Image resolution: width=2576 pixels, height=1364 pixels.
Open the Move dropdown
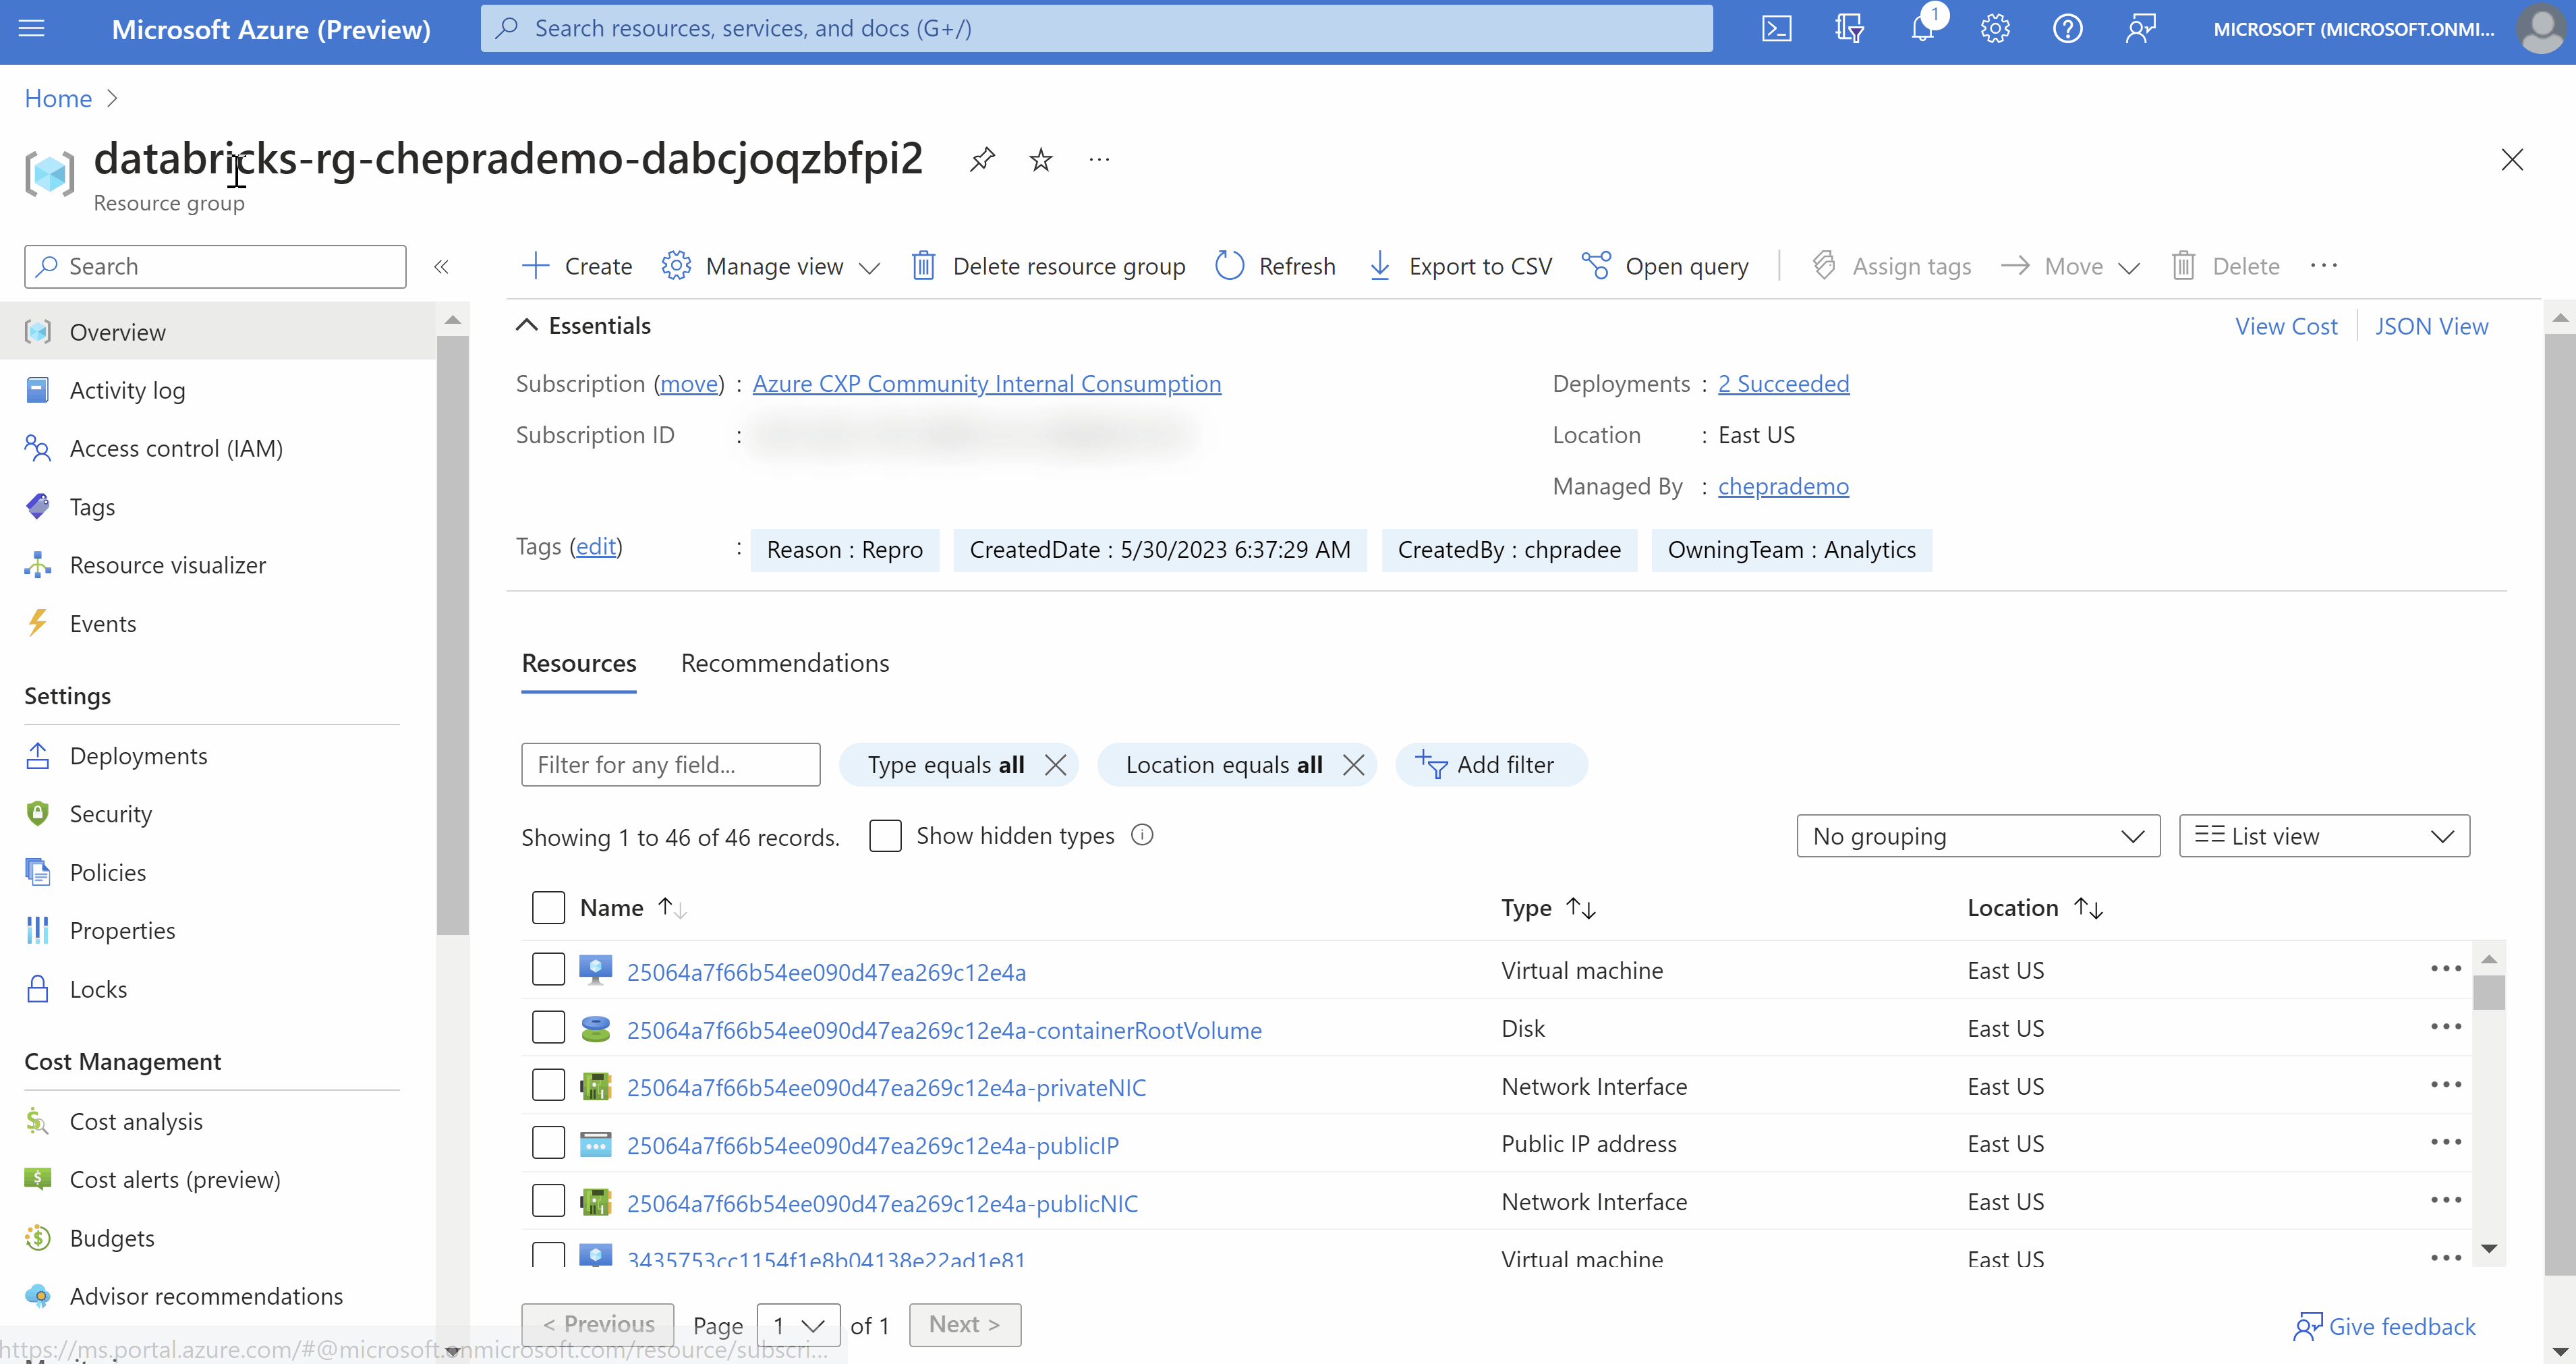click(x=2070, y=267)
